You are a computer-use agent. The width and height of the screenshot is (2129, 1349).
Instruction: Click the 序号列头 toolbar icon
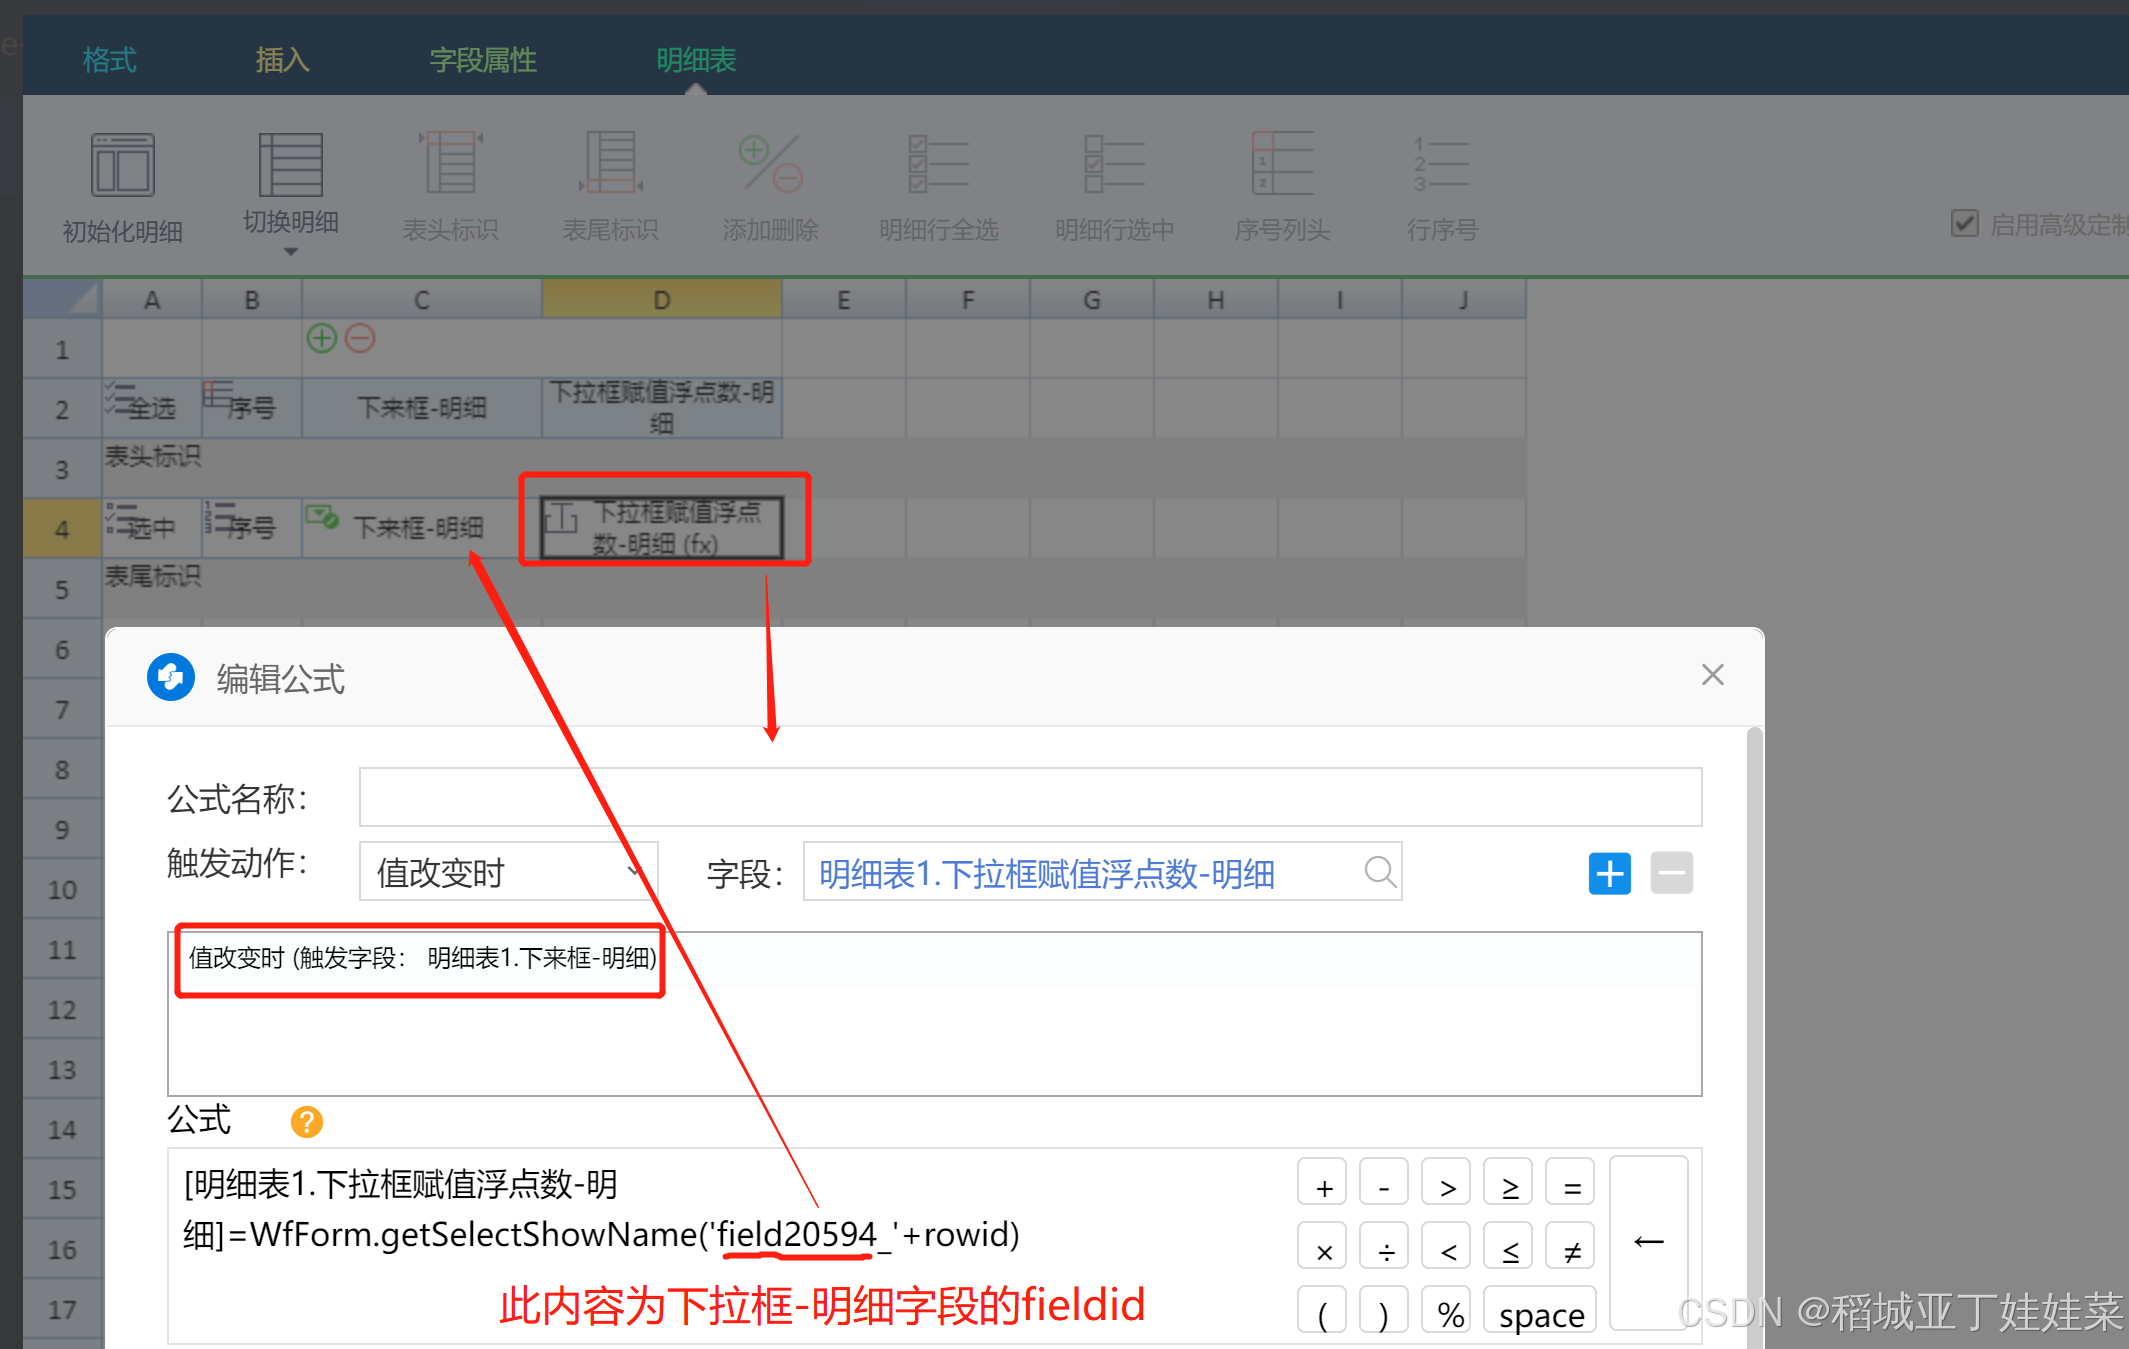coord(1282,164)
